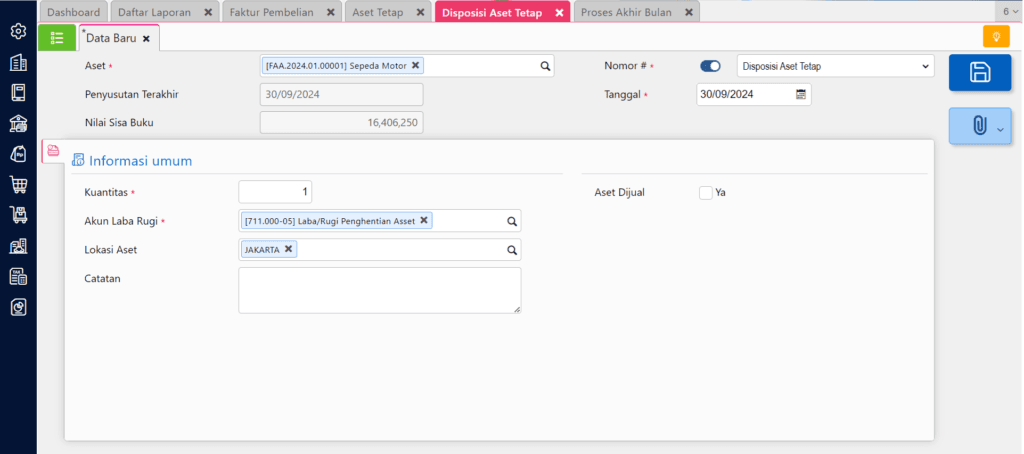Expand the paperclip attachment dropdown
Image resolution: width=1024 pixels, height=454 pixels.
(979, 126)
